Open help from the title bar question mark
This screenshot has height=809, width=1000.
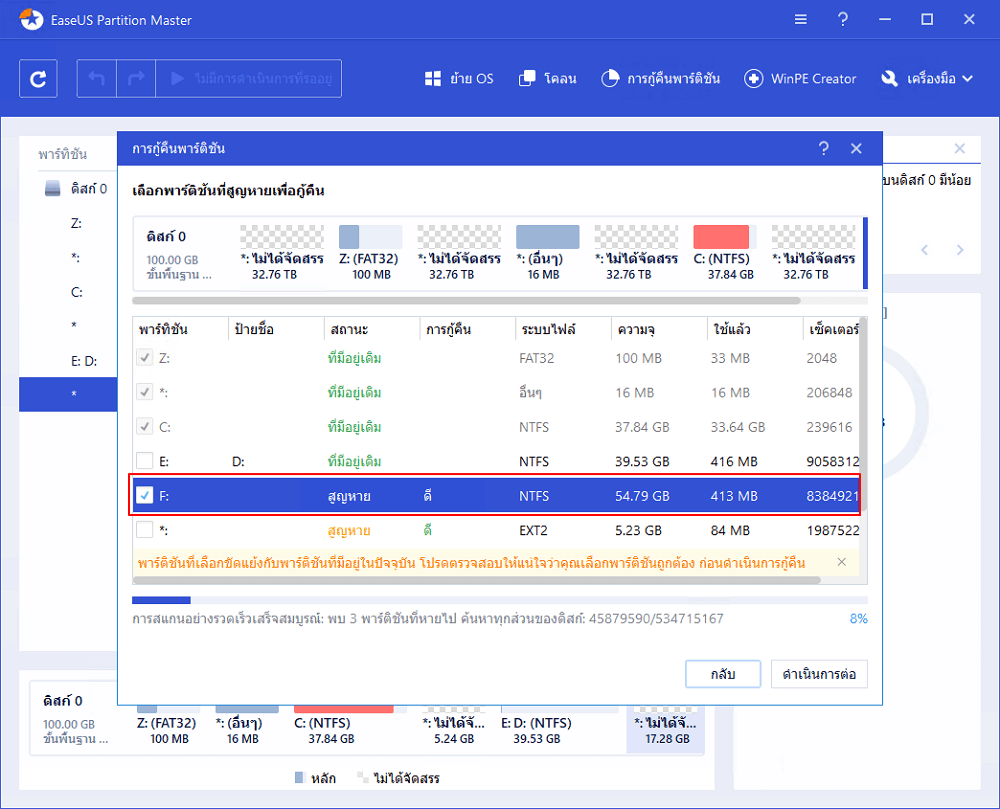842,20
